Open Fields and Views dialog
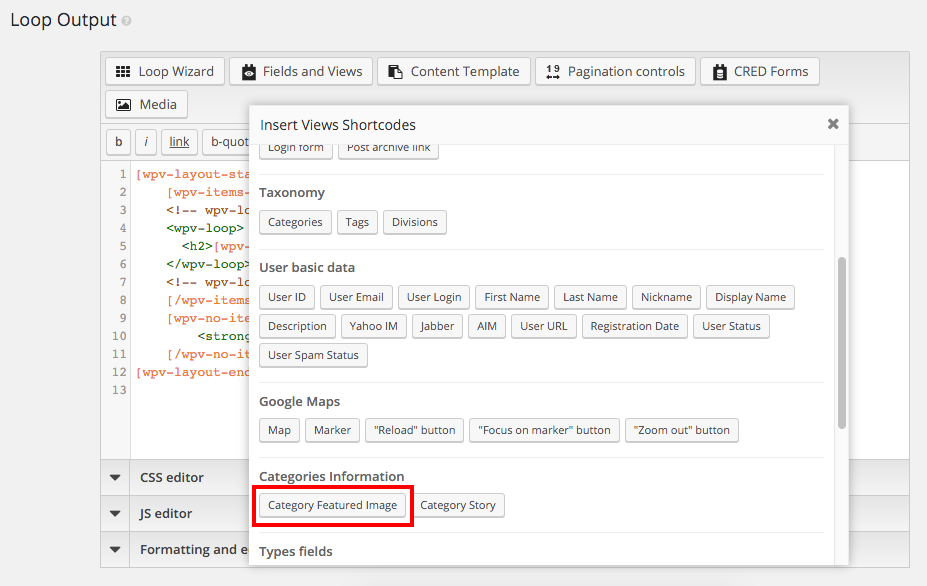 [301, 72]
